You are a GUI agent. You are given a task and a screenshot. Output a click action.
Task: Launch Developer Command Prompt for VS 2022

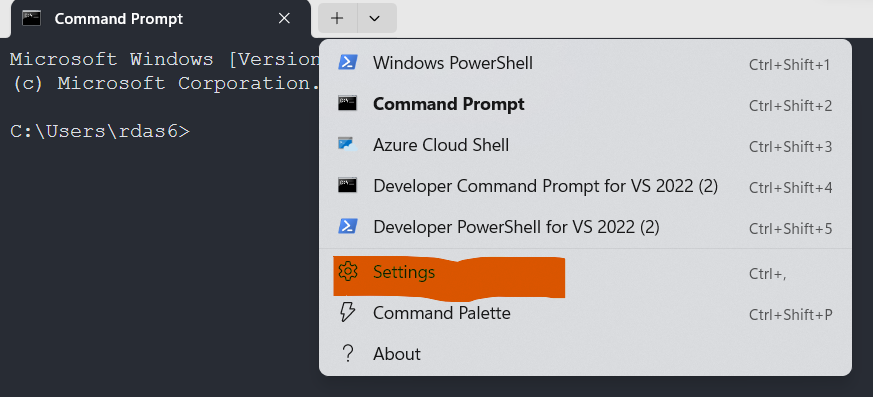point(585,186)
